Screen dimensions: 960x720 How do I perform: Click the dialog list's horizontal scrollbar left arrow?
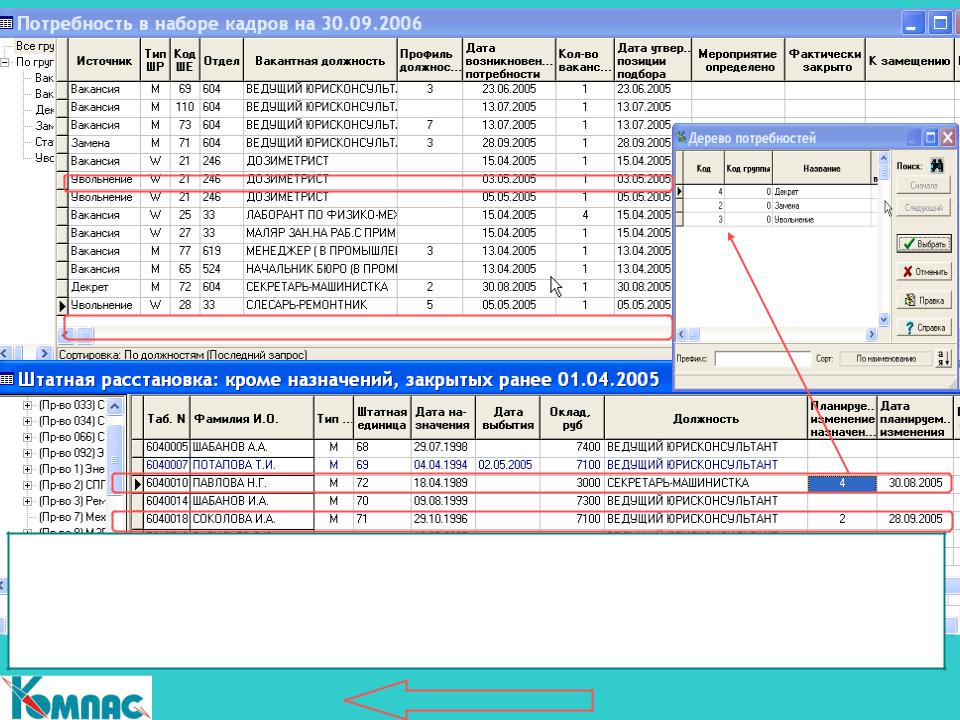[x=681, y=334]
